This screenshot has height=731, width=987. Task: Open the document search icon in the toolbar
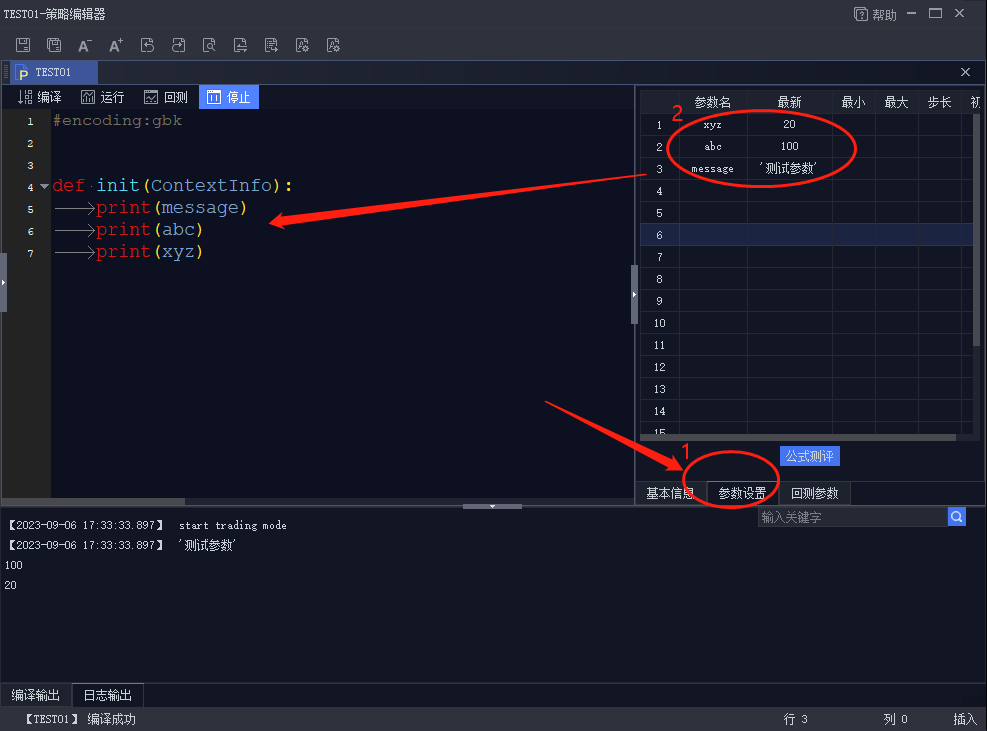pyautogui.click(x=209, y=45)
